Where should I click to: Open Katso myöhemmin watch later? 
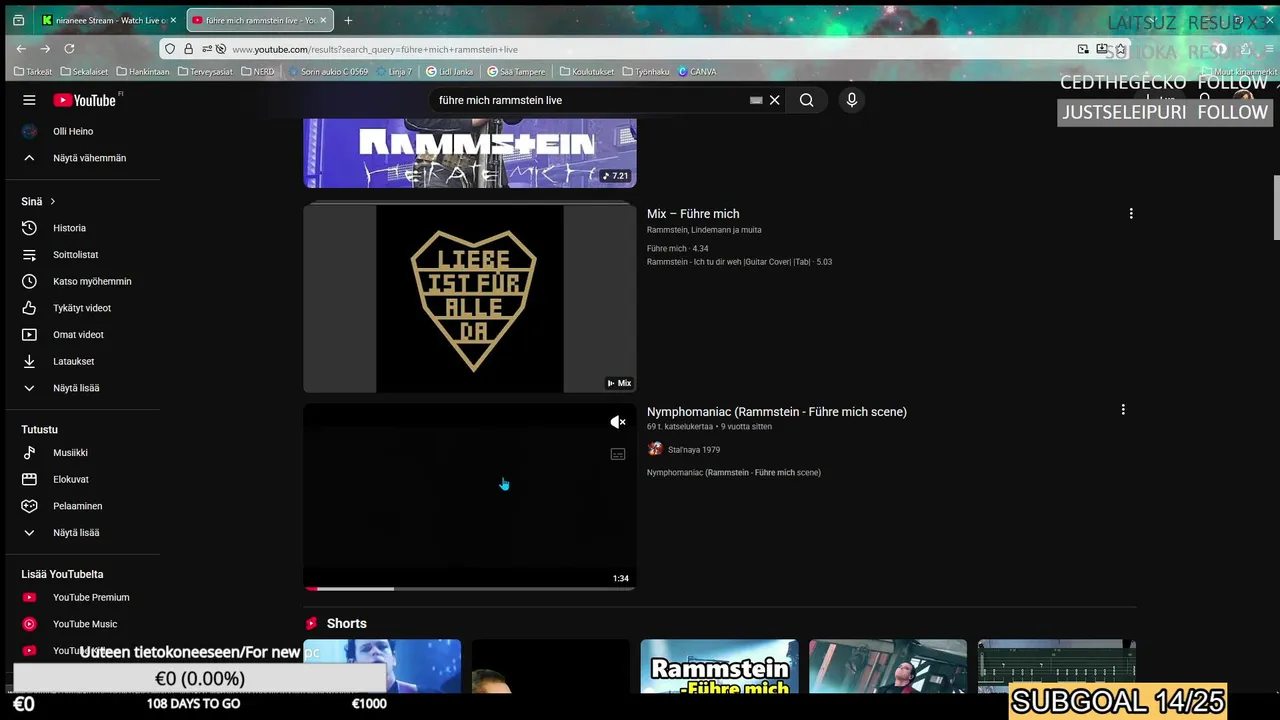point(82,281)
